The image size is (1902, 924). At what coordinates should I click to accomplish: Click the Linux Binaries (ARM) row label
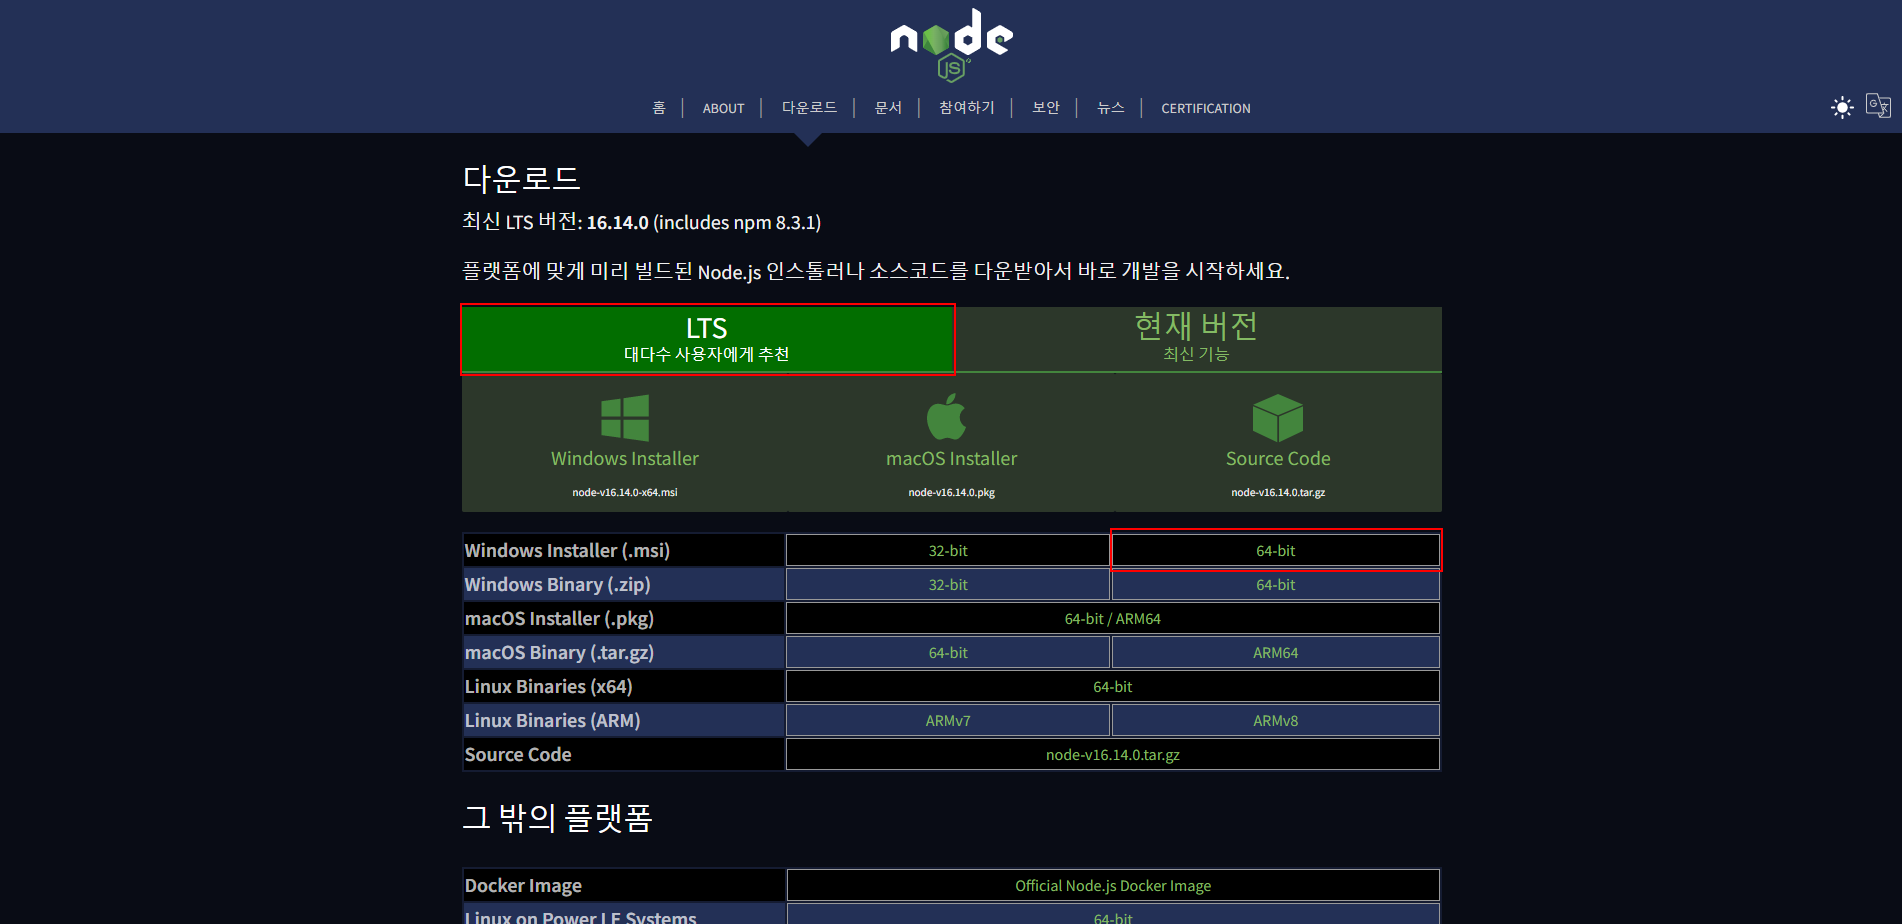[552, 721]
